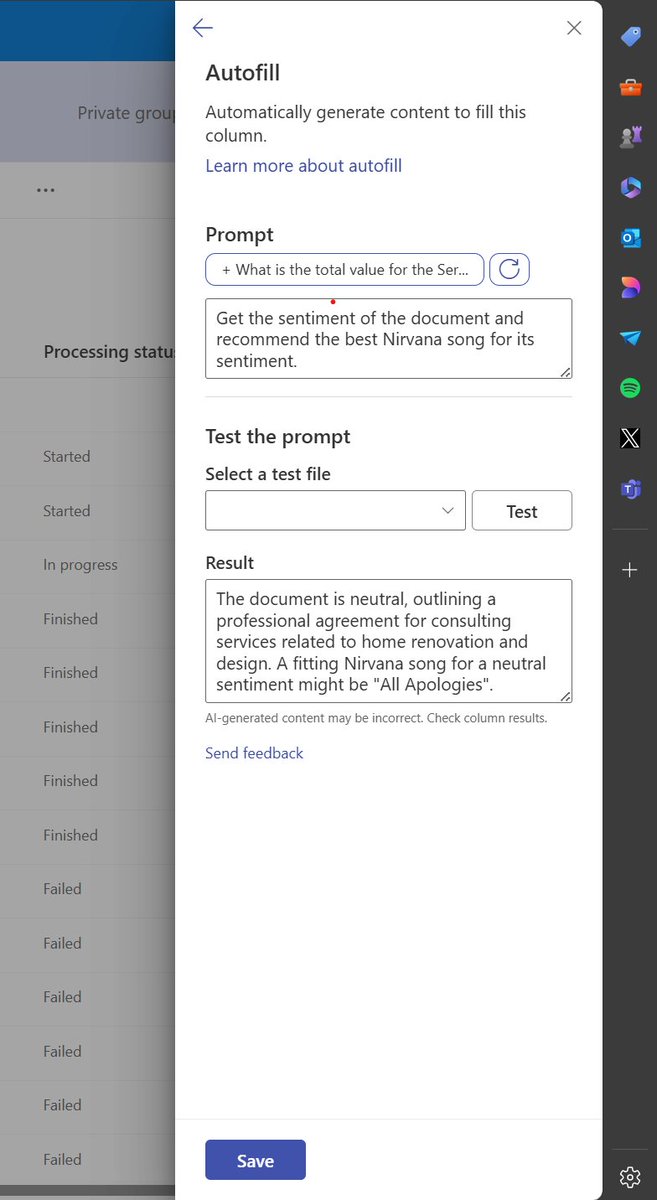Click the Test button
The height and width of the screenshot is (1200, 657).
522,510
